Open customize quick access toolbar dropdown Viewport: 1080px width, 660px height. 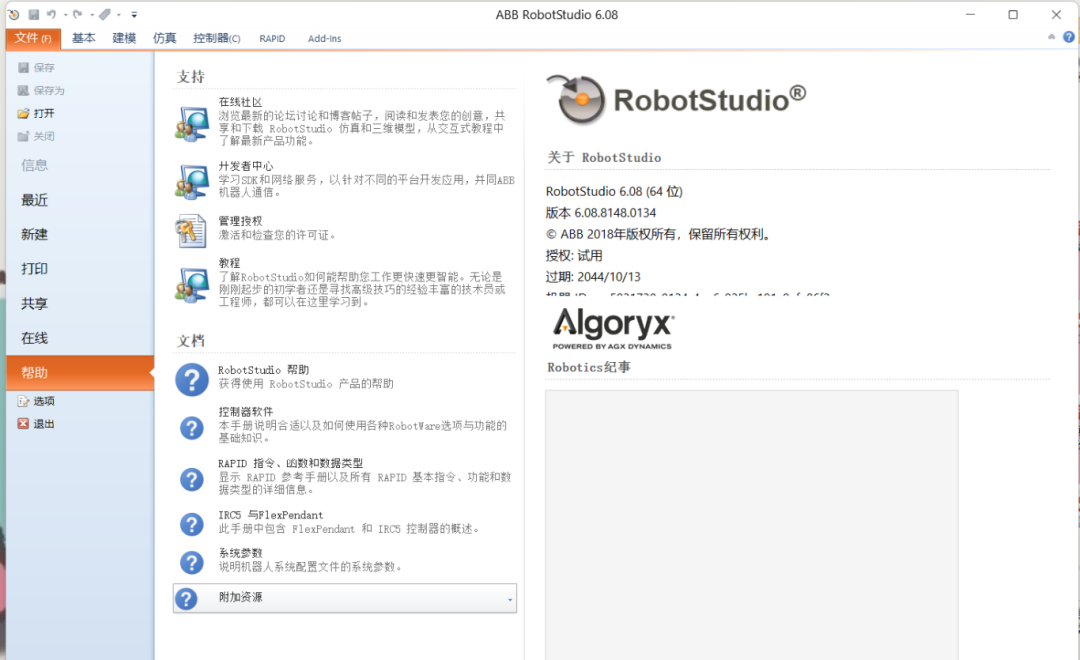(135, 15)
